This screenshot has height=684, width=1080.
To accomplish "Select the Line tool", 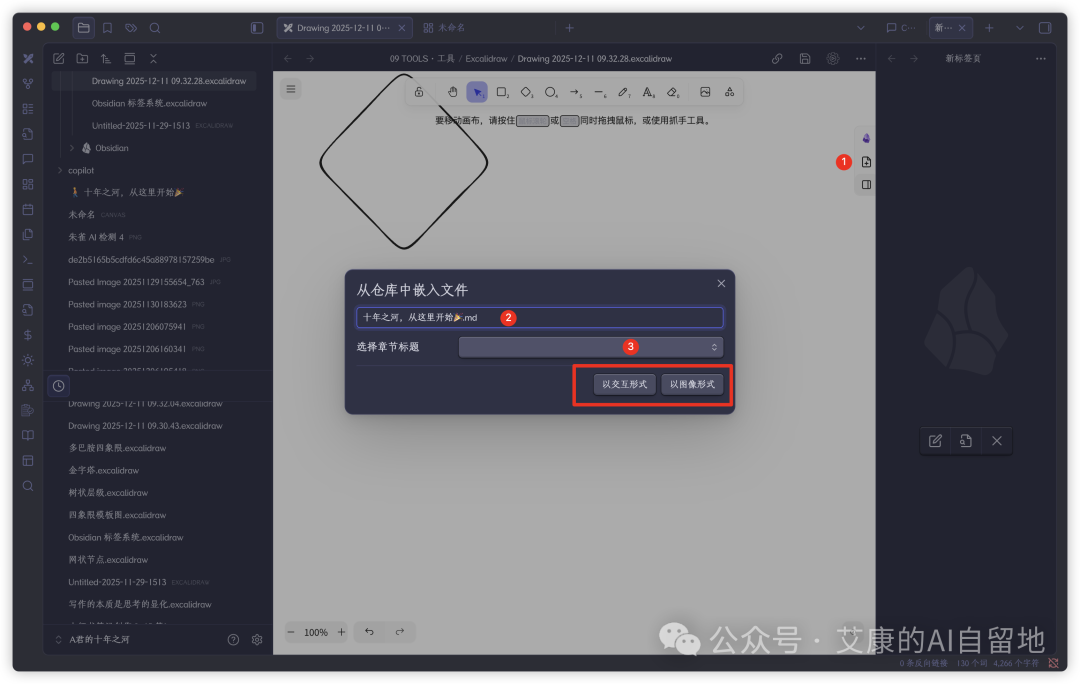I will pos(599,92).
